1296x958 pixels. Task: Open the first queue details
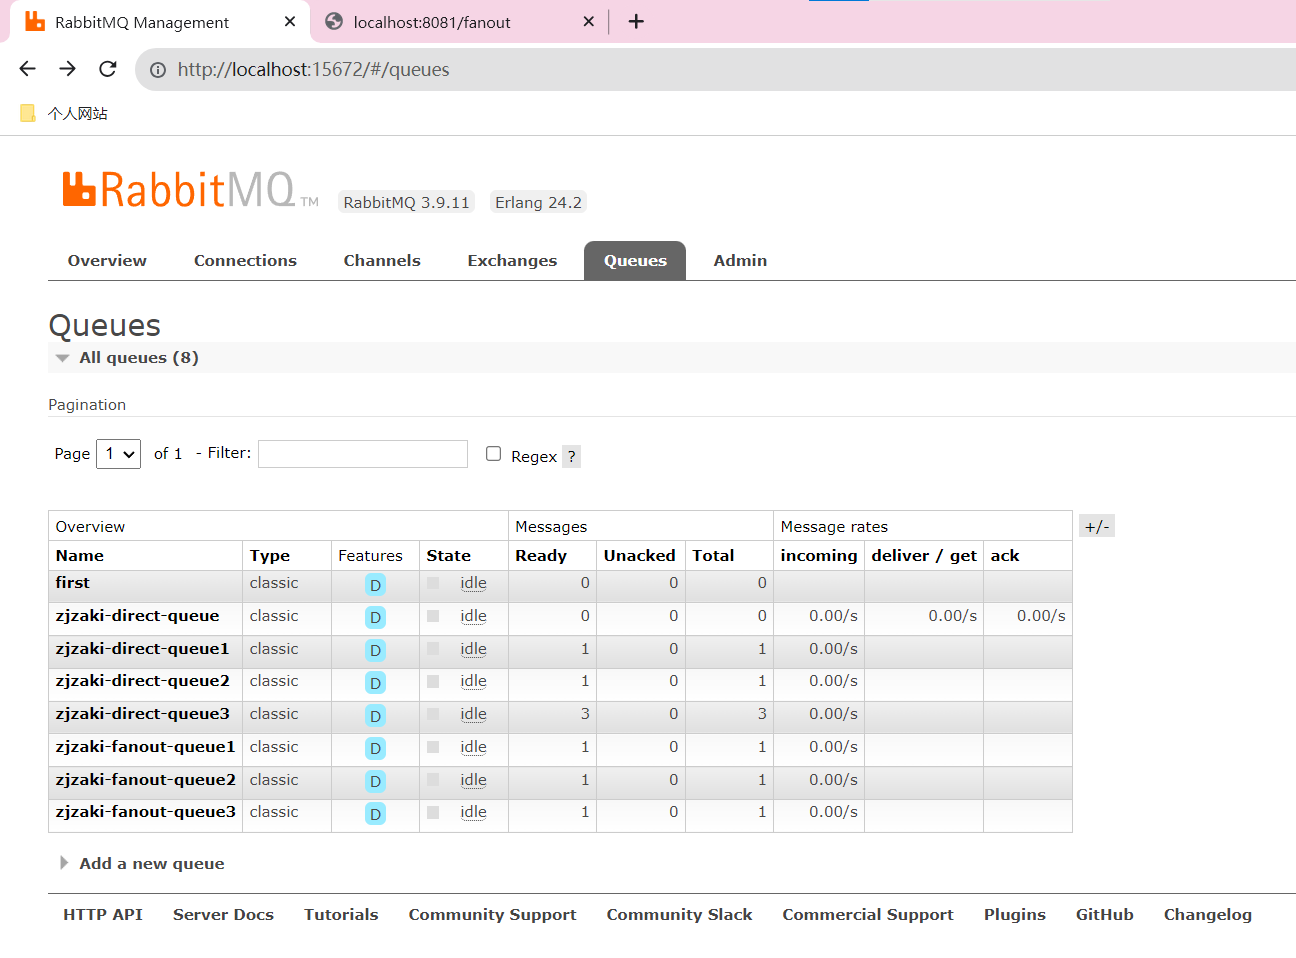click(x=73, y=582)
